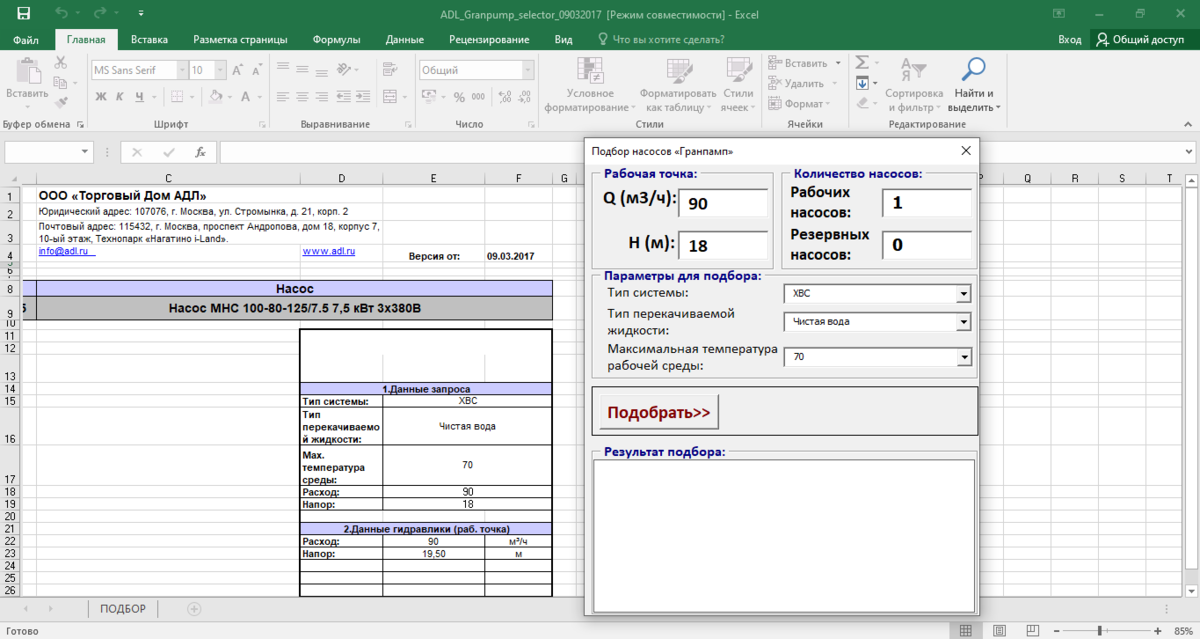
Task: Click the zoom slider in the status bar
Action: [x=1099, y=630]
